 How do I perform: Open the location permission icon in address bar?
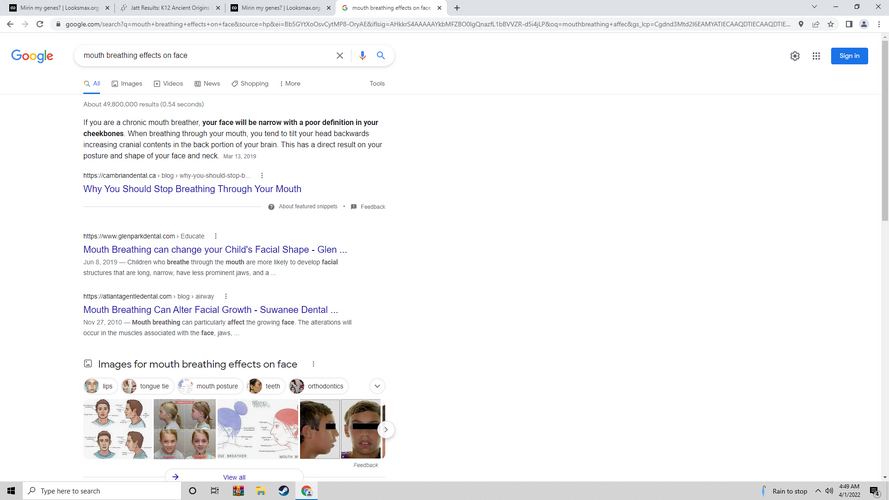(x=801, y=24)
